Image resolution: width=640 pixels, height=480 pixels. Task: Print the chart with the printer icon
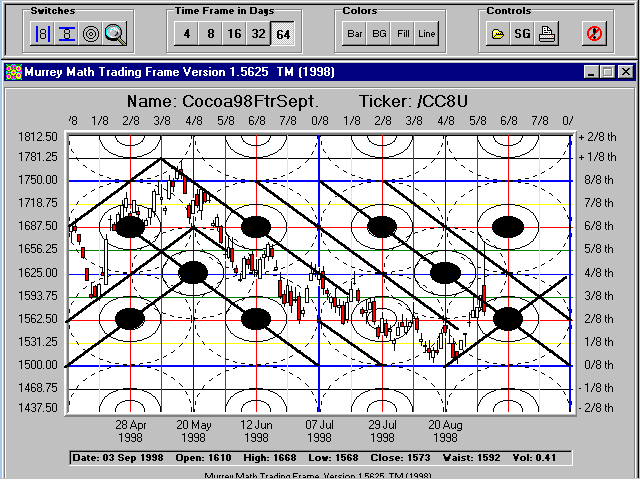pos(547,33)
